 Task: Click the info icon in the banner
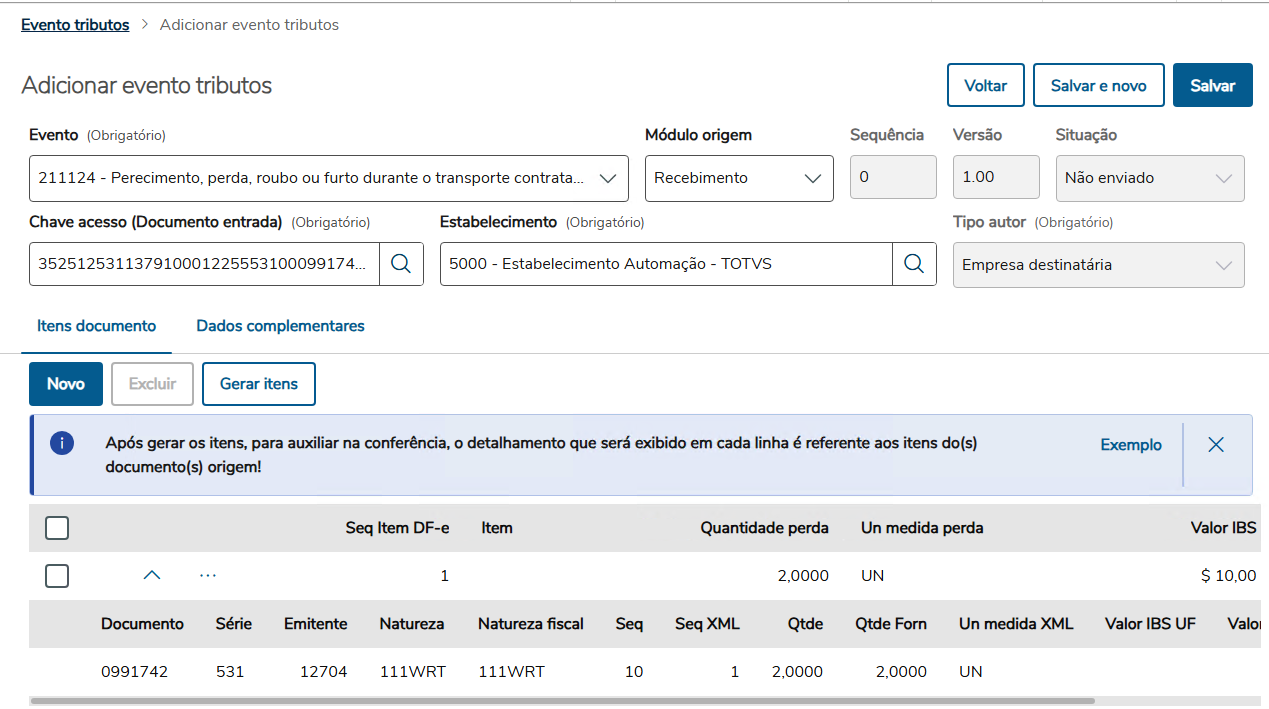coord(62,444)
